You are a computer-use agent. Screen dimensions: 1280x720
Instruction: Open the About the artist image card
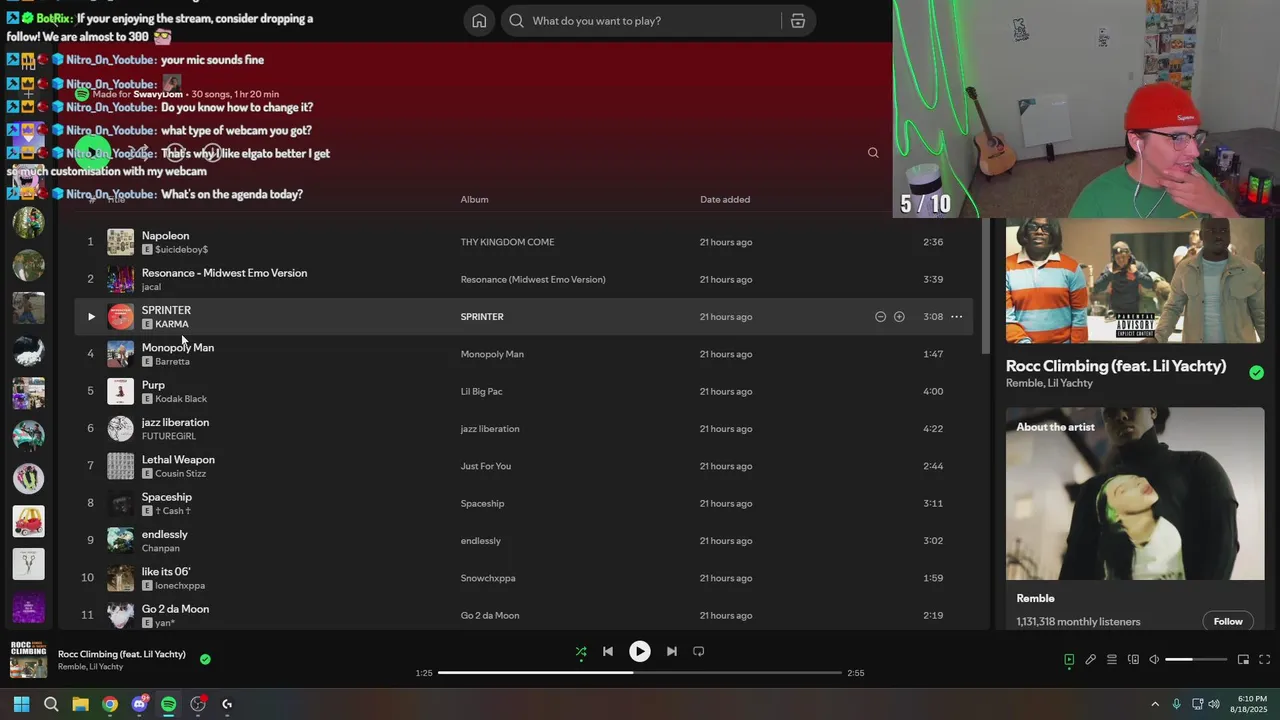point(1135,494)
